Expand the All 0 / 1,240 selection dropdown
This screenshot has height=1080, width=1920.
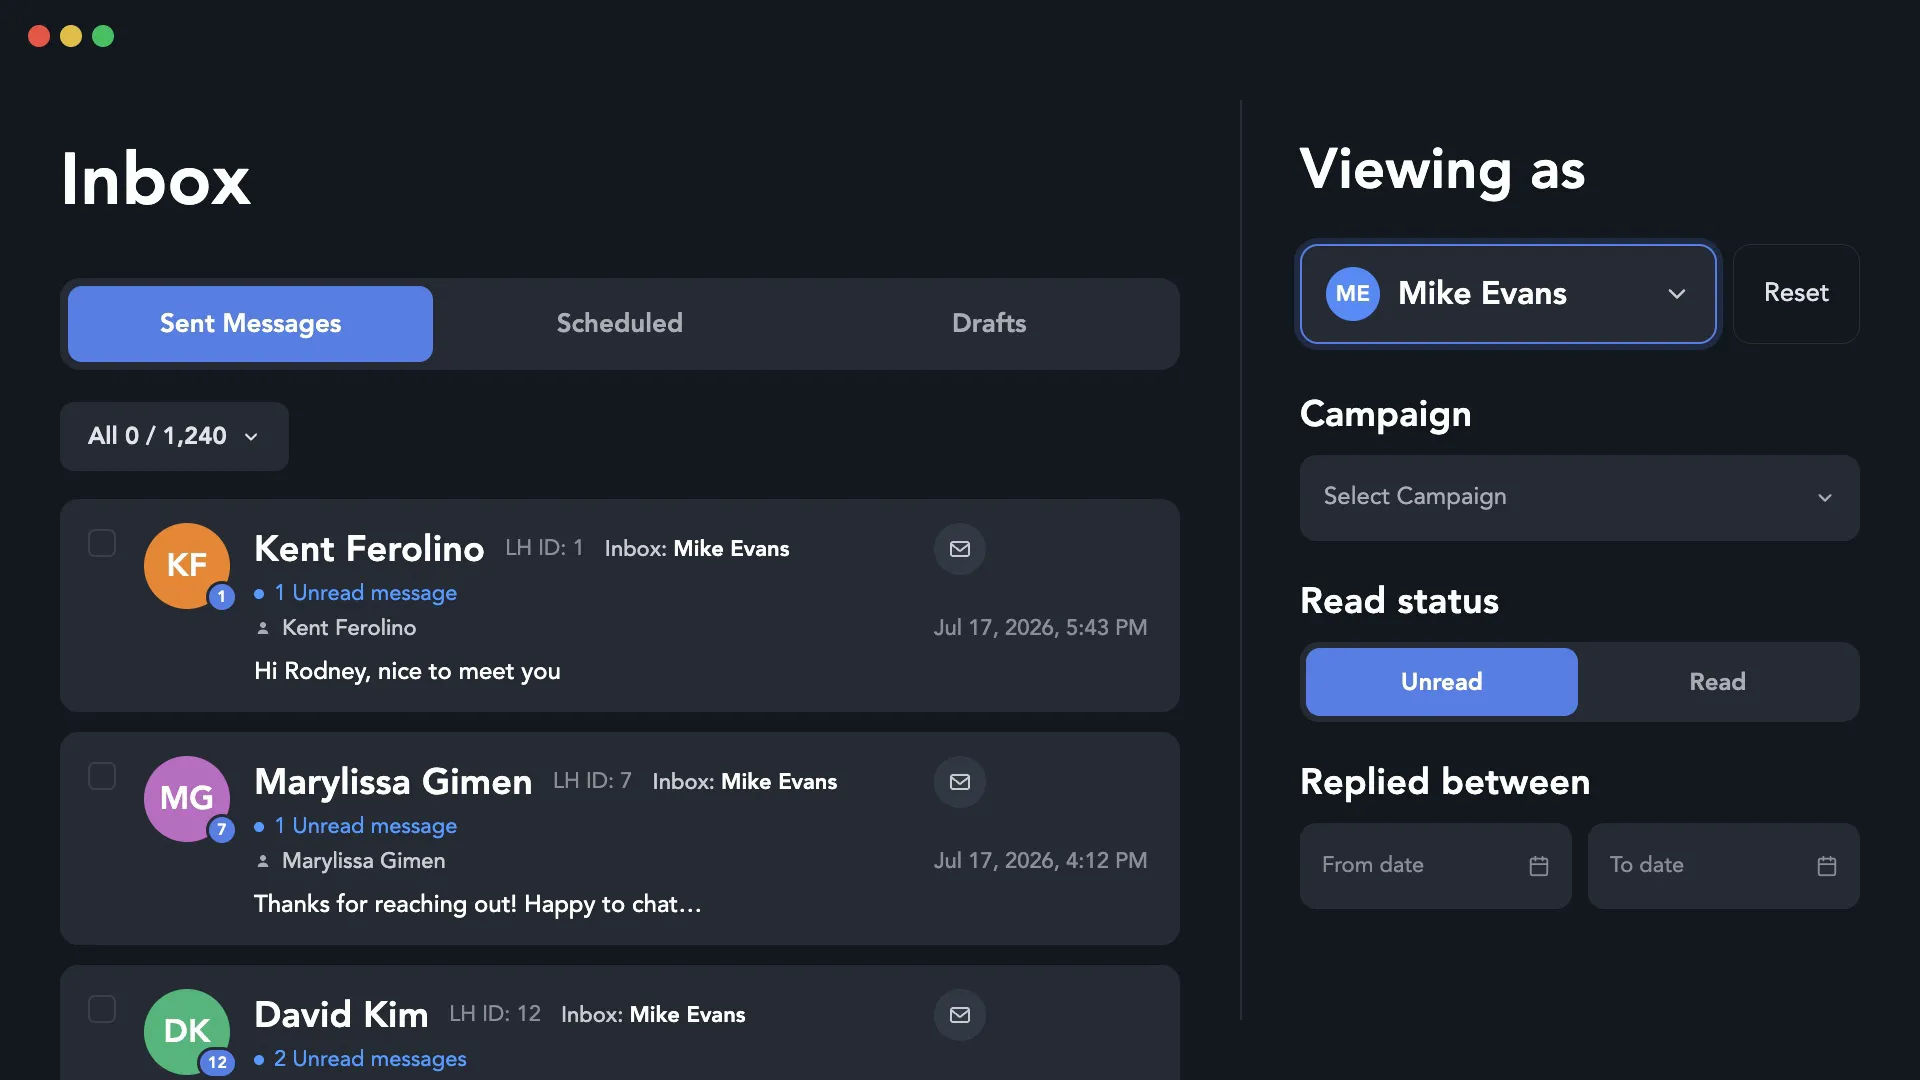pyautogui.click(x=174, y=436)
